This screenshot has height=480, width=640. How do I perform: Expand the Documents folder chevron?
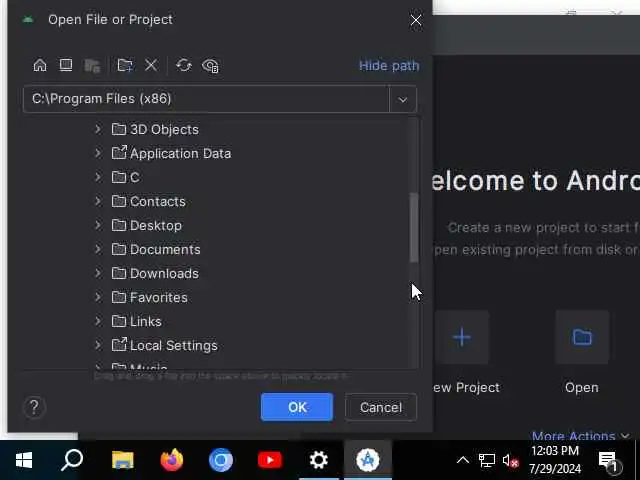(98, 249)
